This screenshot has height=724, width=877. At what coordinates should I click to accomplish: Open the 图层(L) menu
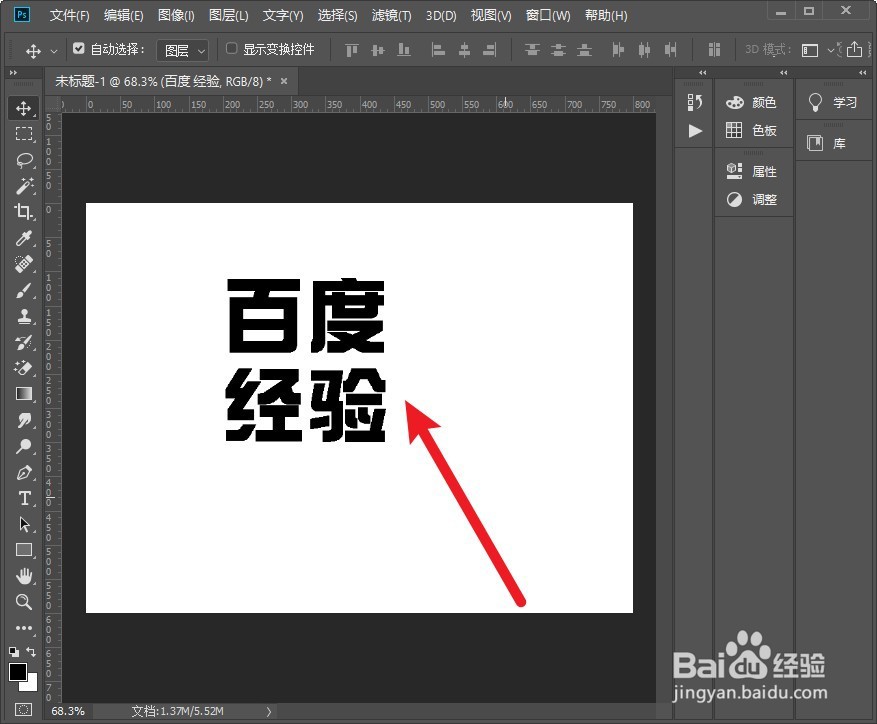click(x=229, y=15)
